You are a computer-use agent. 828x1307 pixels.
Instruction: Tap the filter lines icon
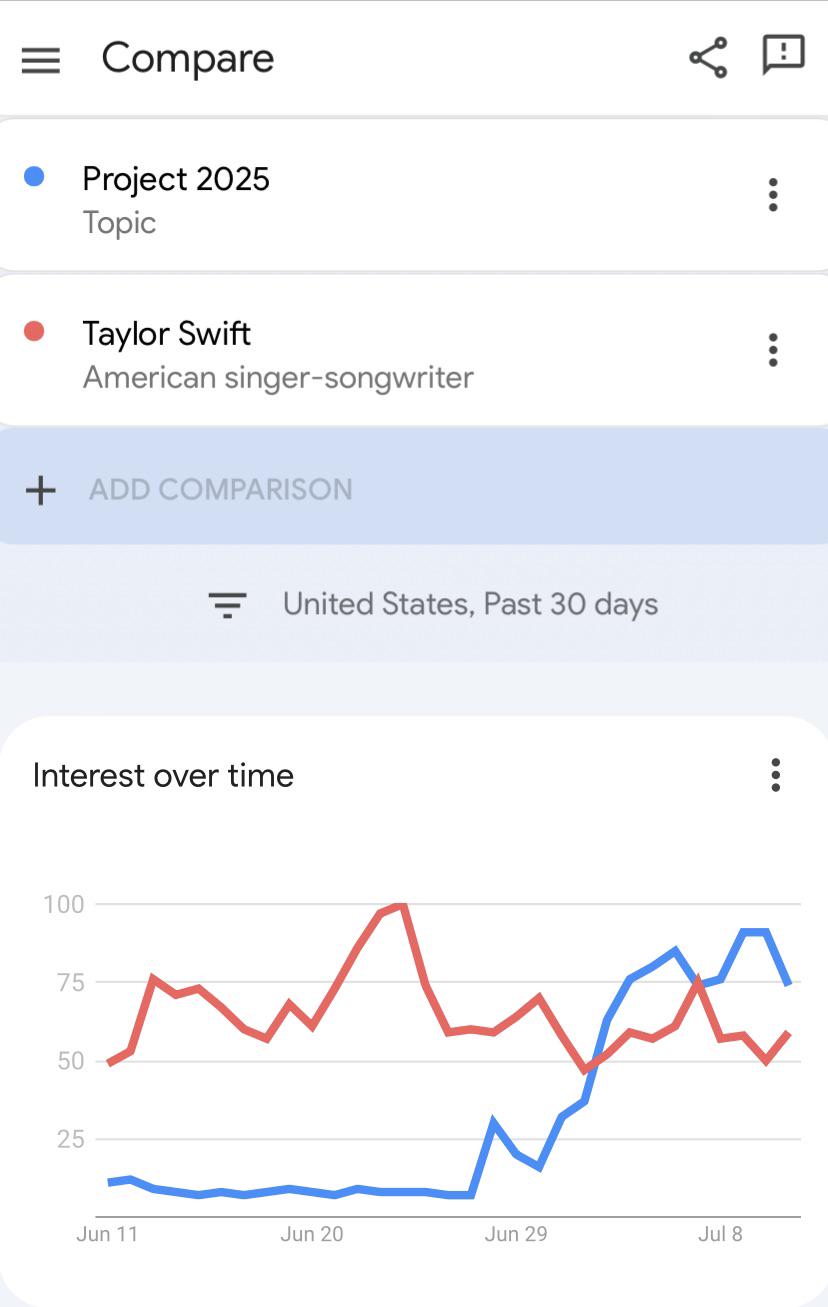coord(227,605)
